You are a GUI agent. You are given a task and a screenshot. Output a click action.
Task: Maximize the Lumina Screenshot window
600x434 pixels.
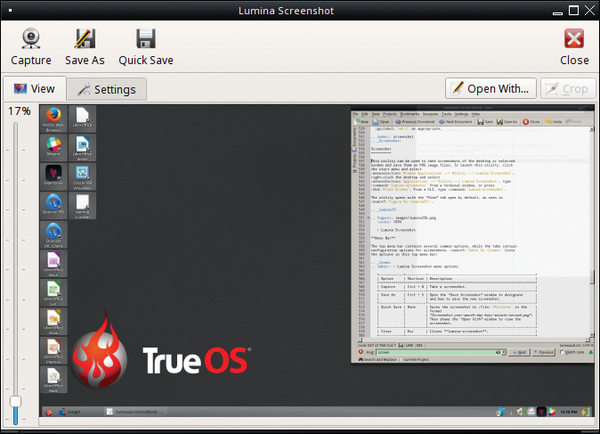[574, 10]
